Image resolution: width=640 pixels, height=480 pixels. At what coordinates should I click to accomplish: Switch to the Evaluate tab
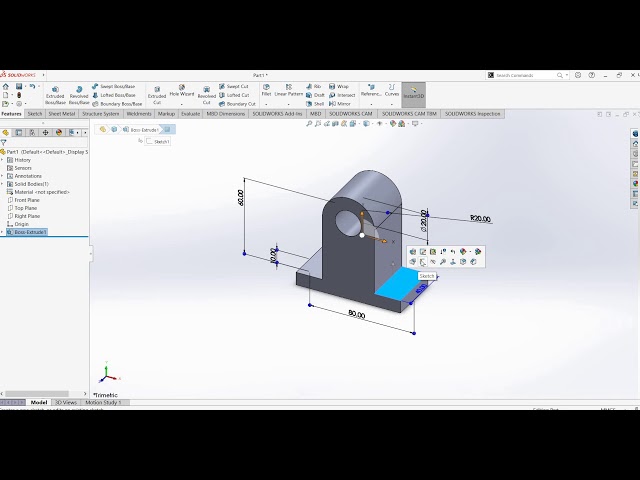coord(191,114)
